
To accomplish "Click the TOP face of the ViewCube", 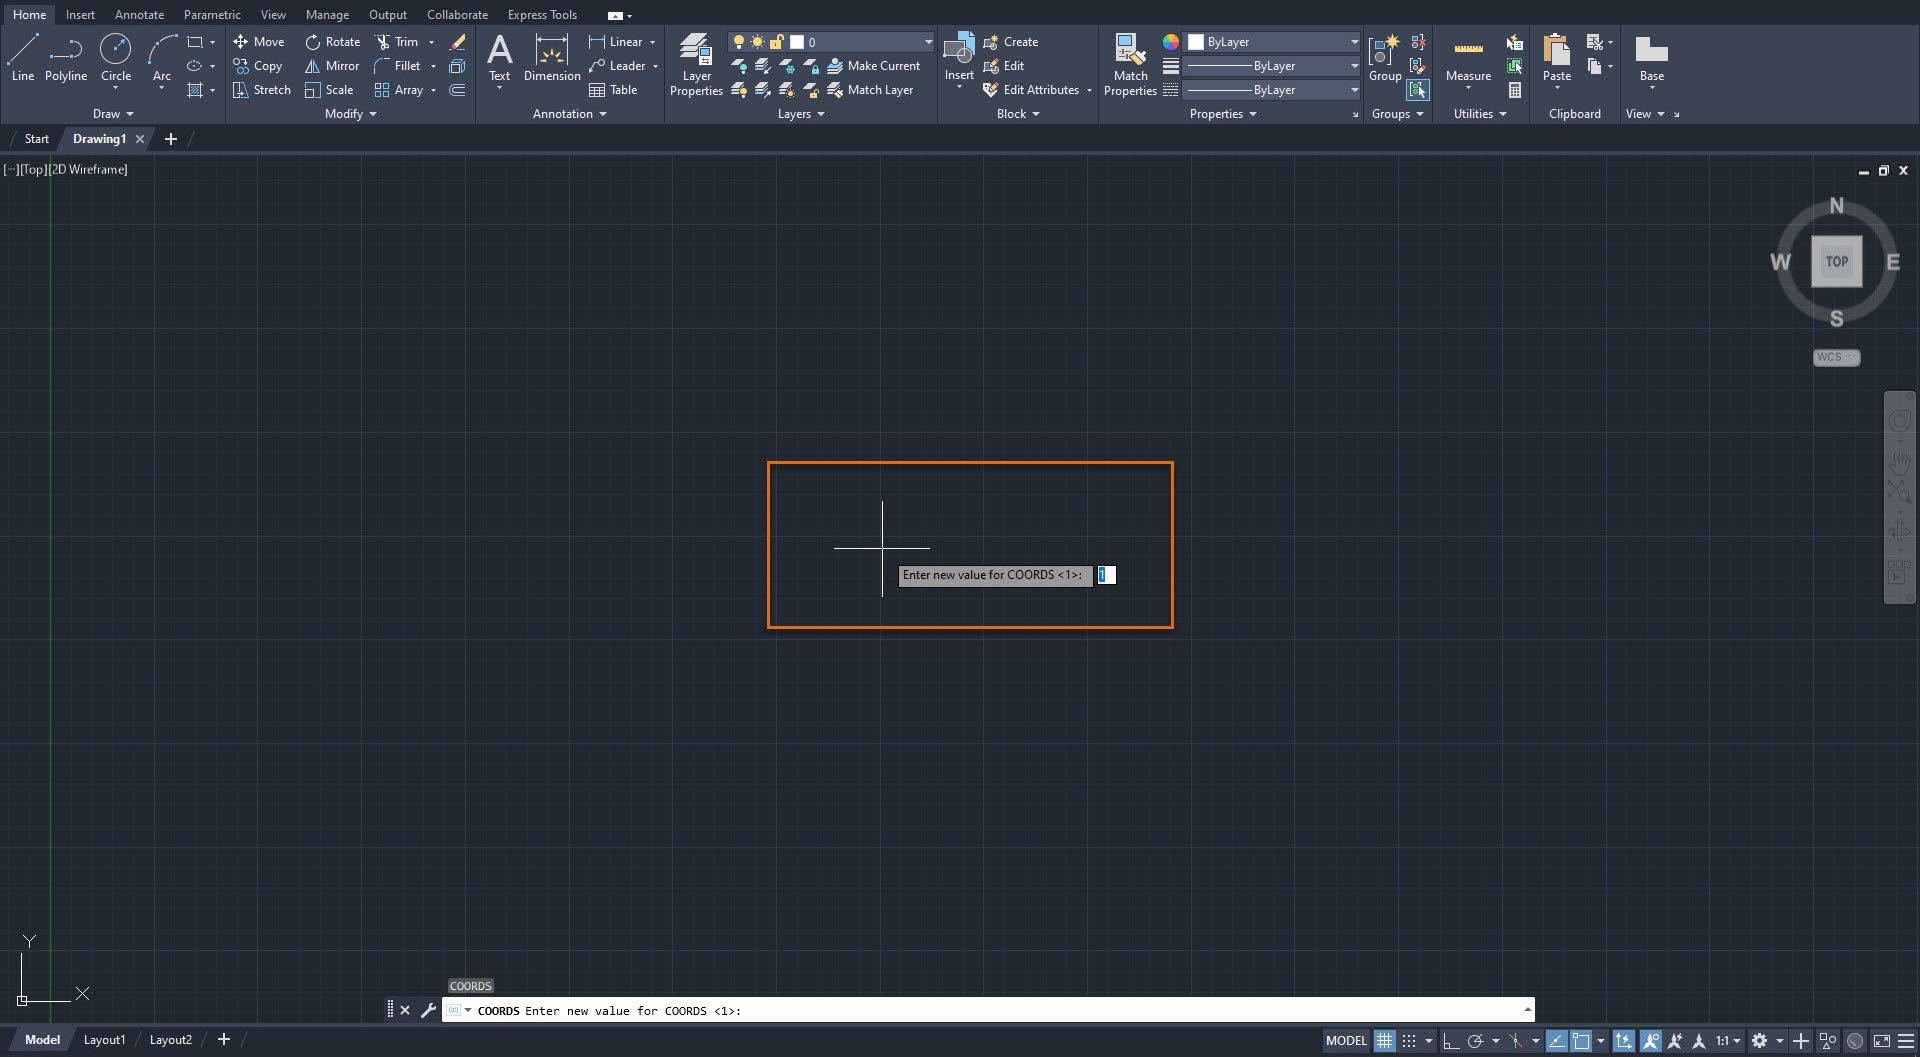I will coord(1837,262).
